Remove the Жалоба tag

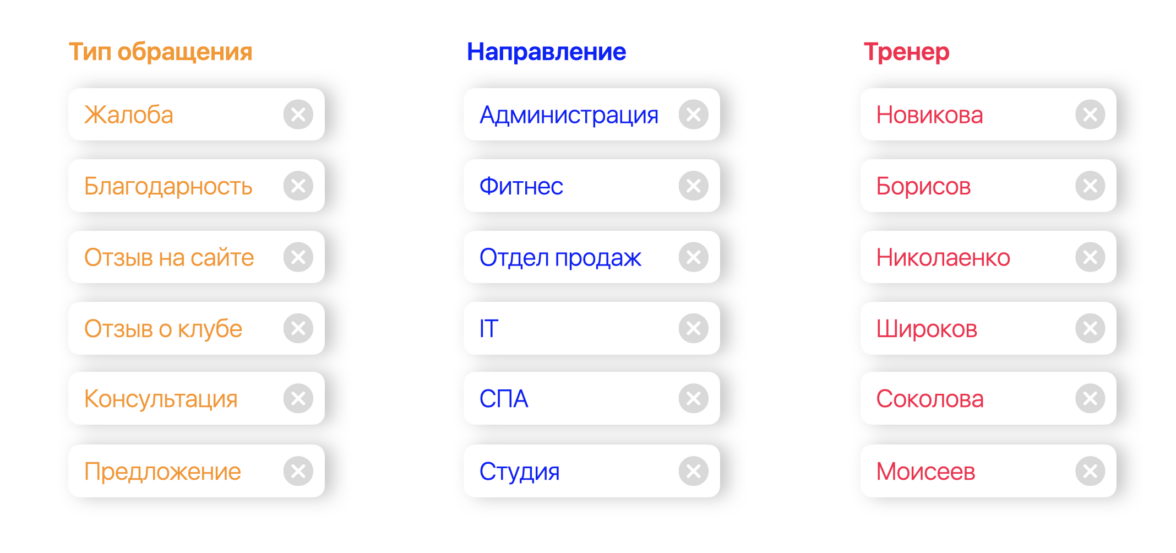click(298, 115)
